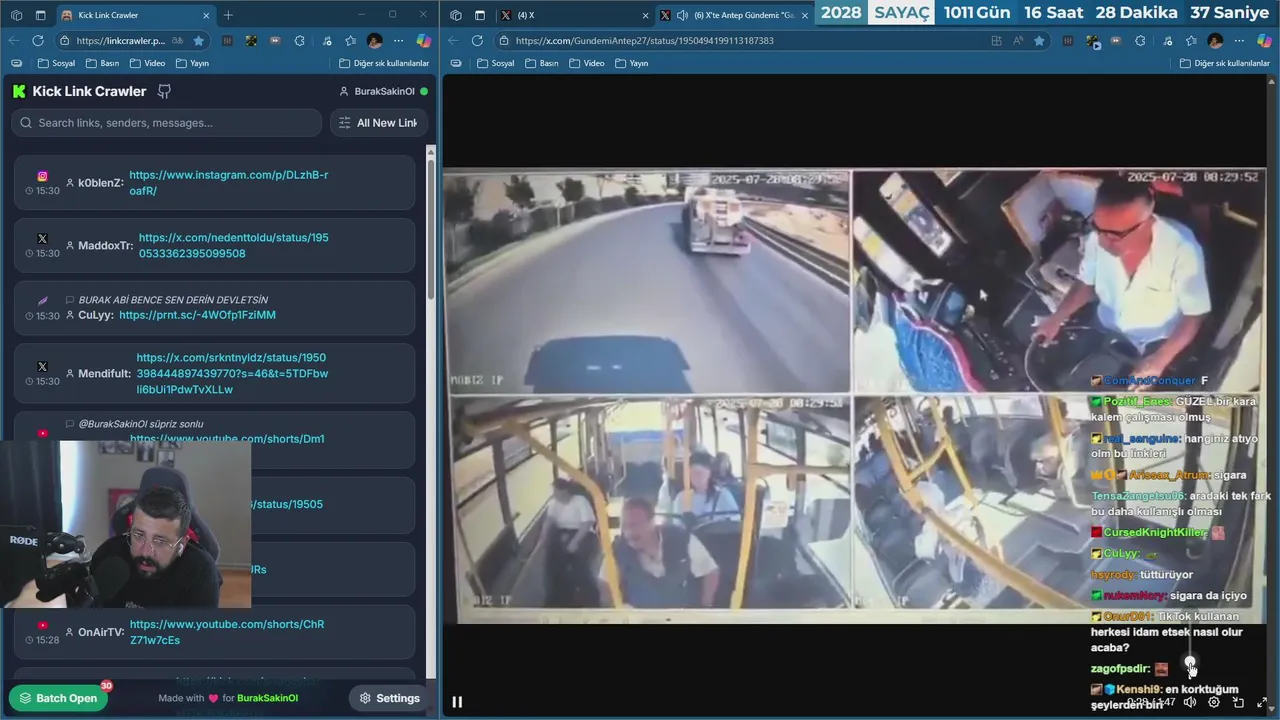
Task: Close the Kick Link Crawler tab
Action: point(206,15)
